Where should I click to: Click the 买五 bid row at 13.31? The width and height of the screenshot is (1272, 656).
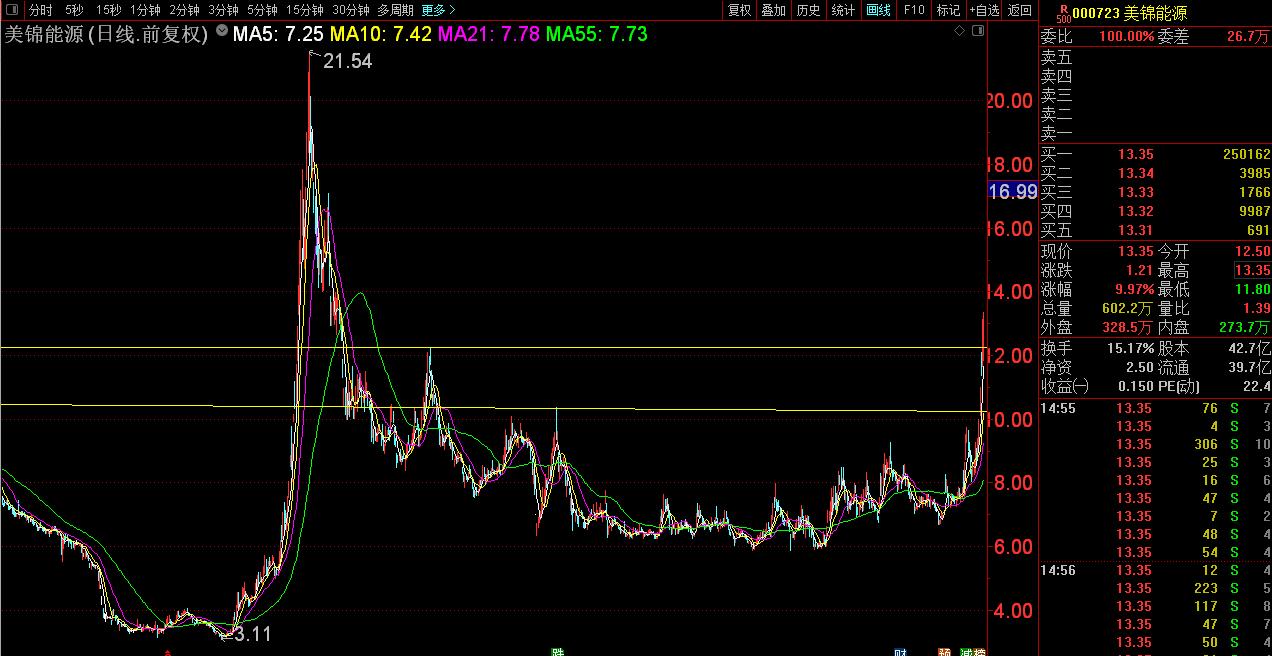click(x=1155, y=230)
